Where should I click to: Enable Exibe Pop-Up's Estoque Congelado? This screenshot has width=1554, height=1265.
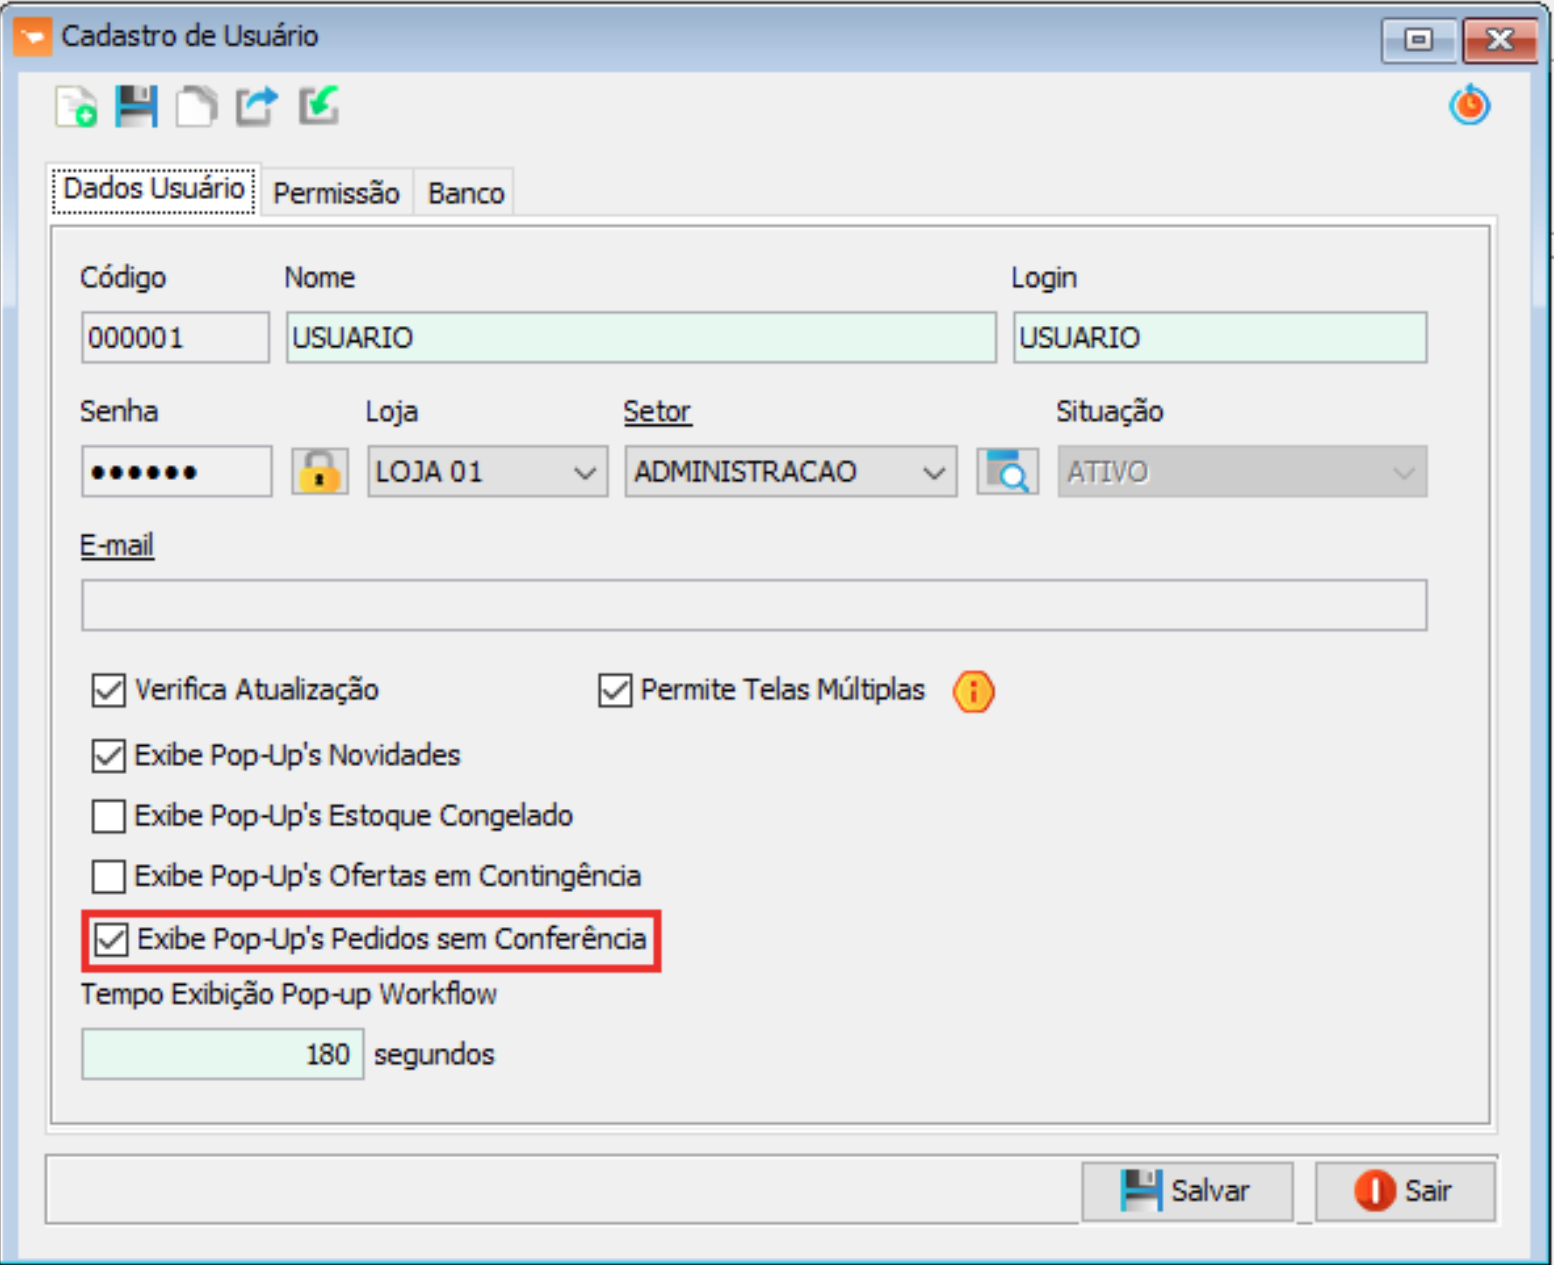(x=109, y=816)
